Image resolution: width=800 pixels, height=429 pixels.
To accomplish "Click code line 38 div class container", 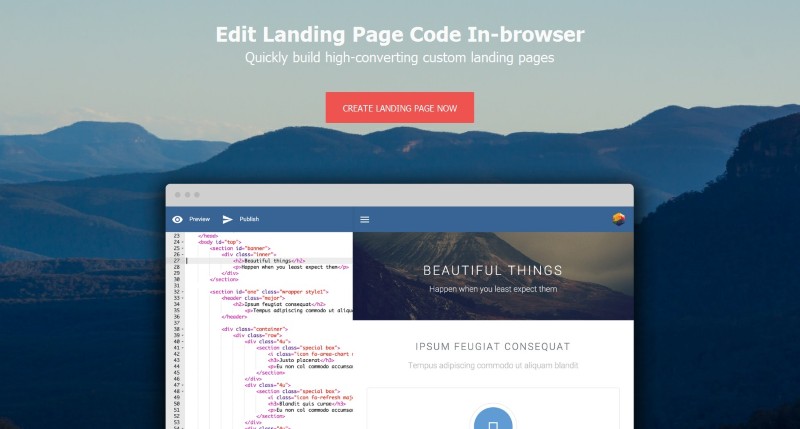I will [255, 330].
